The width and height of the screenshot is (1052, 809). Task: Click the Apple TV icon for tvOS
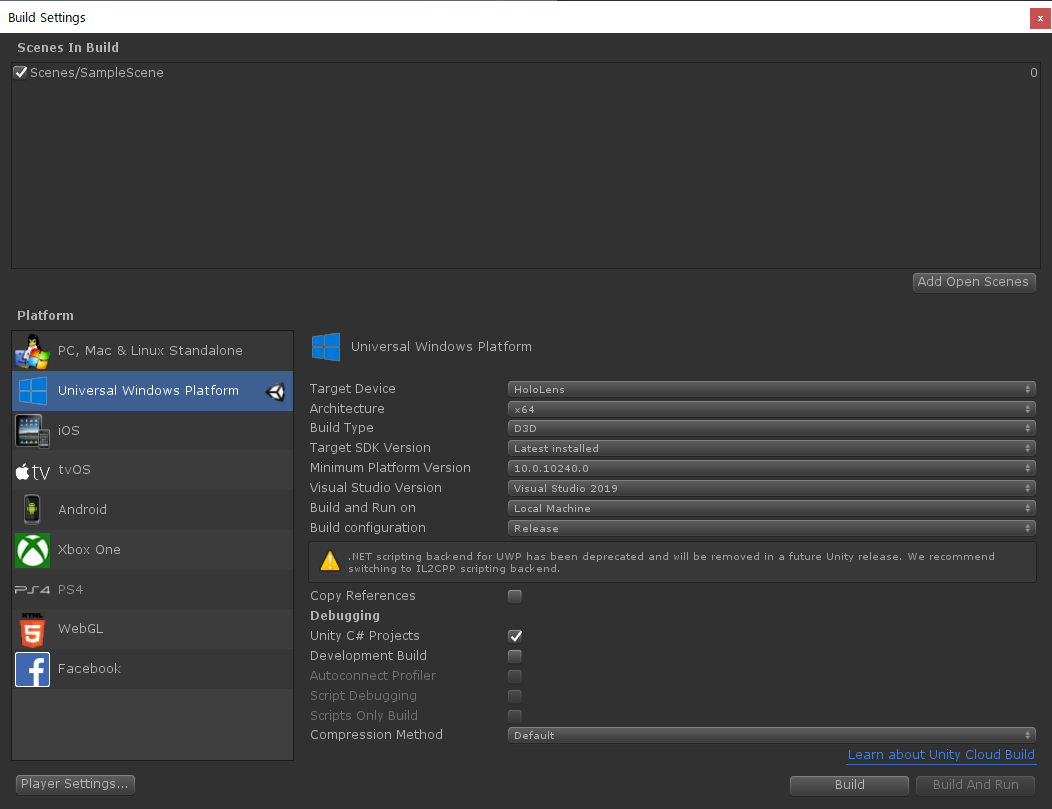click(x=32, y=472)
